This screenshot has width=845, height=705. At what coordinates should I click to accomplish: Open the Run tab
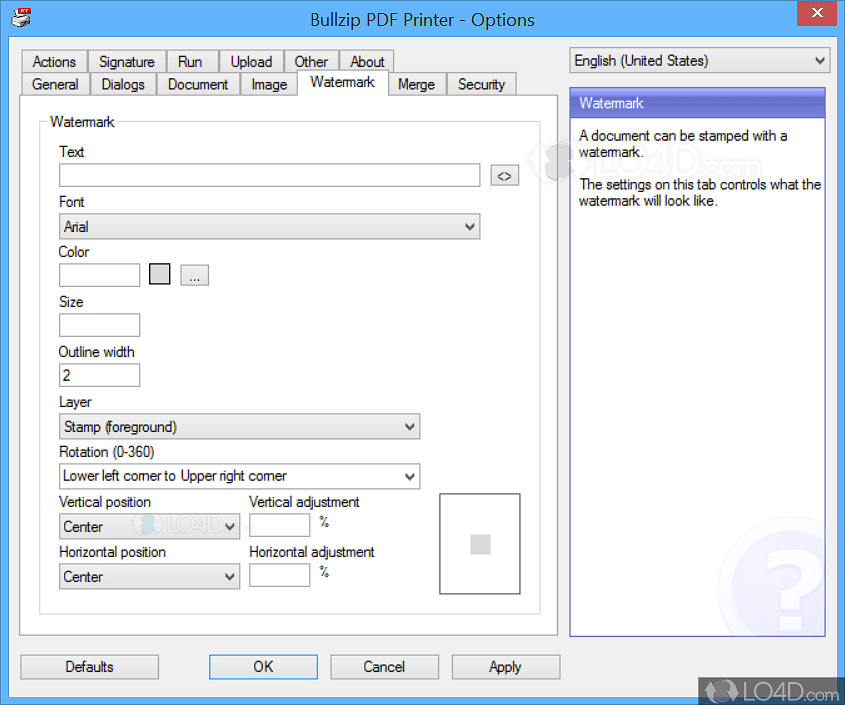190,61
